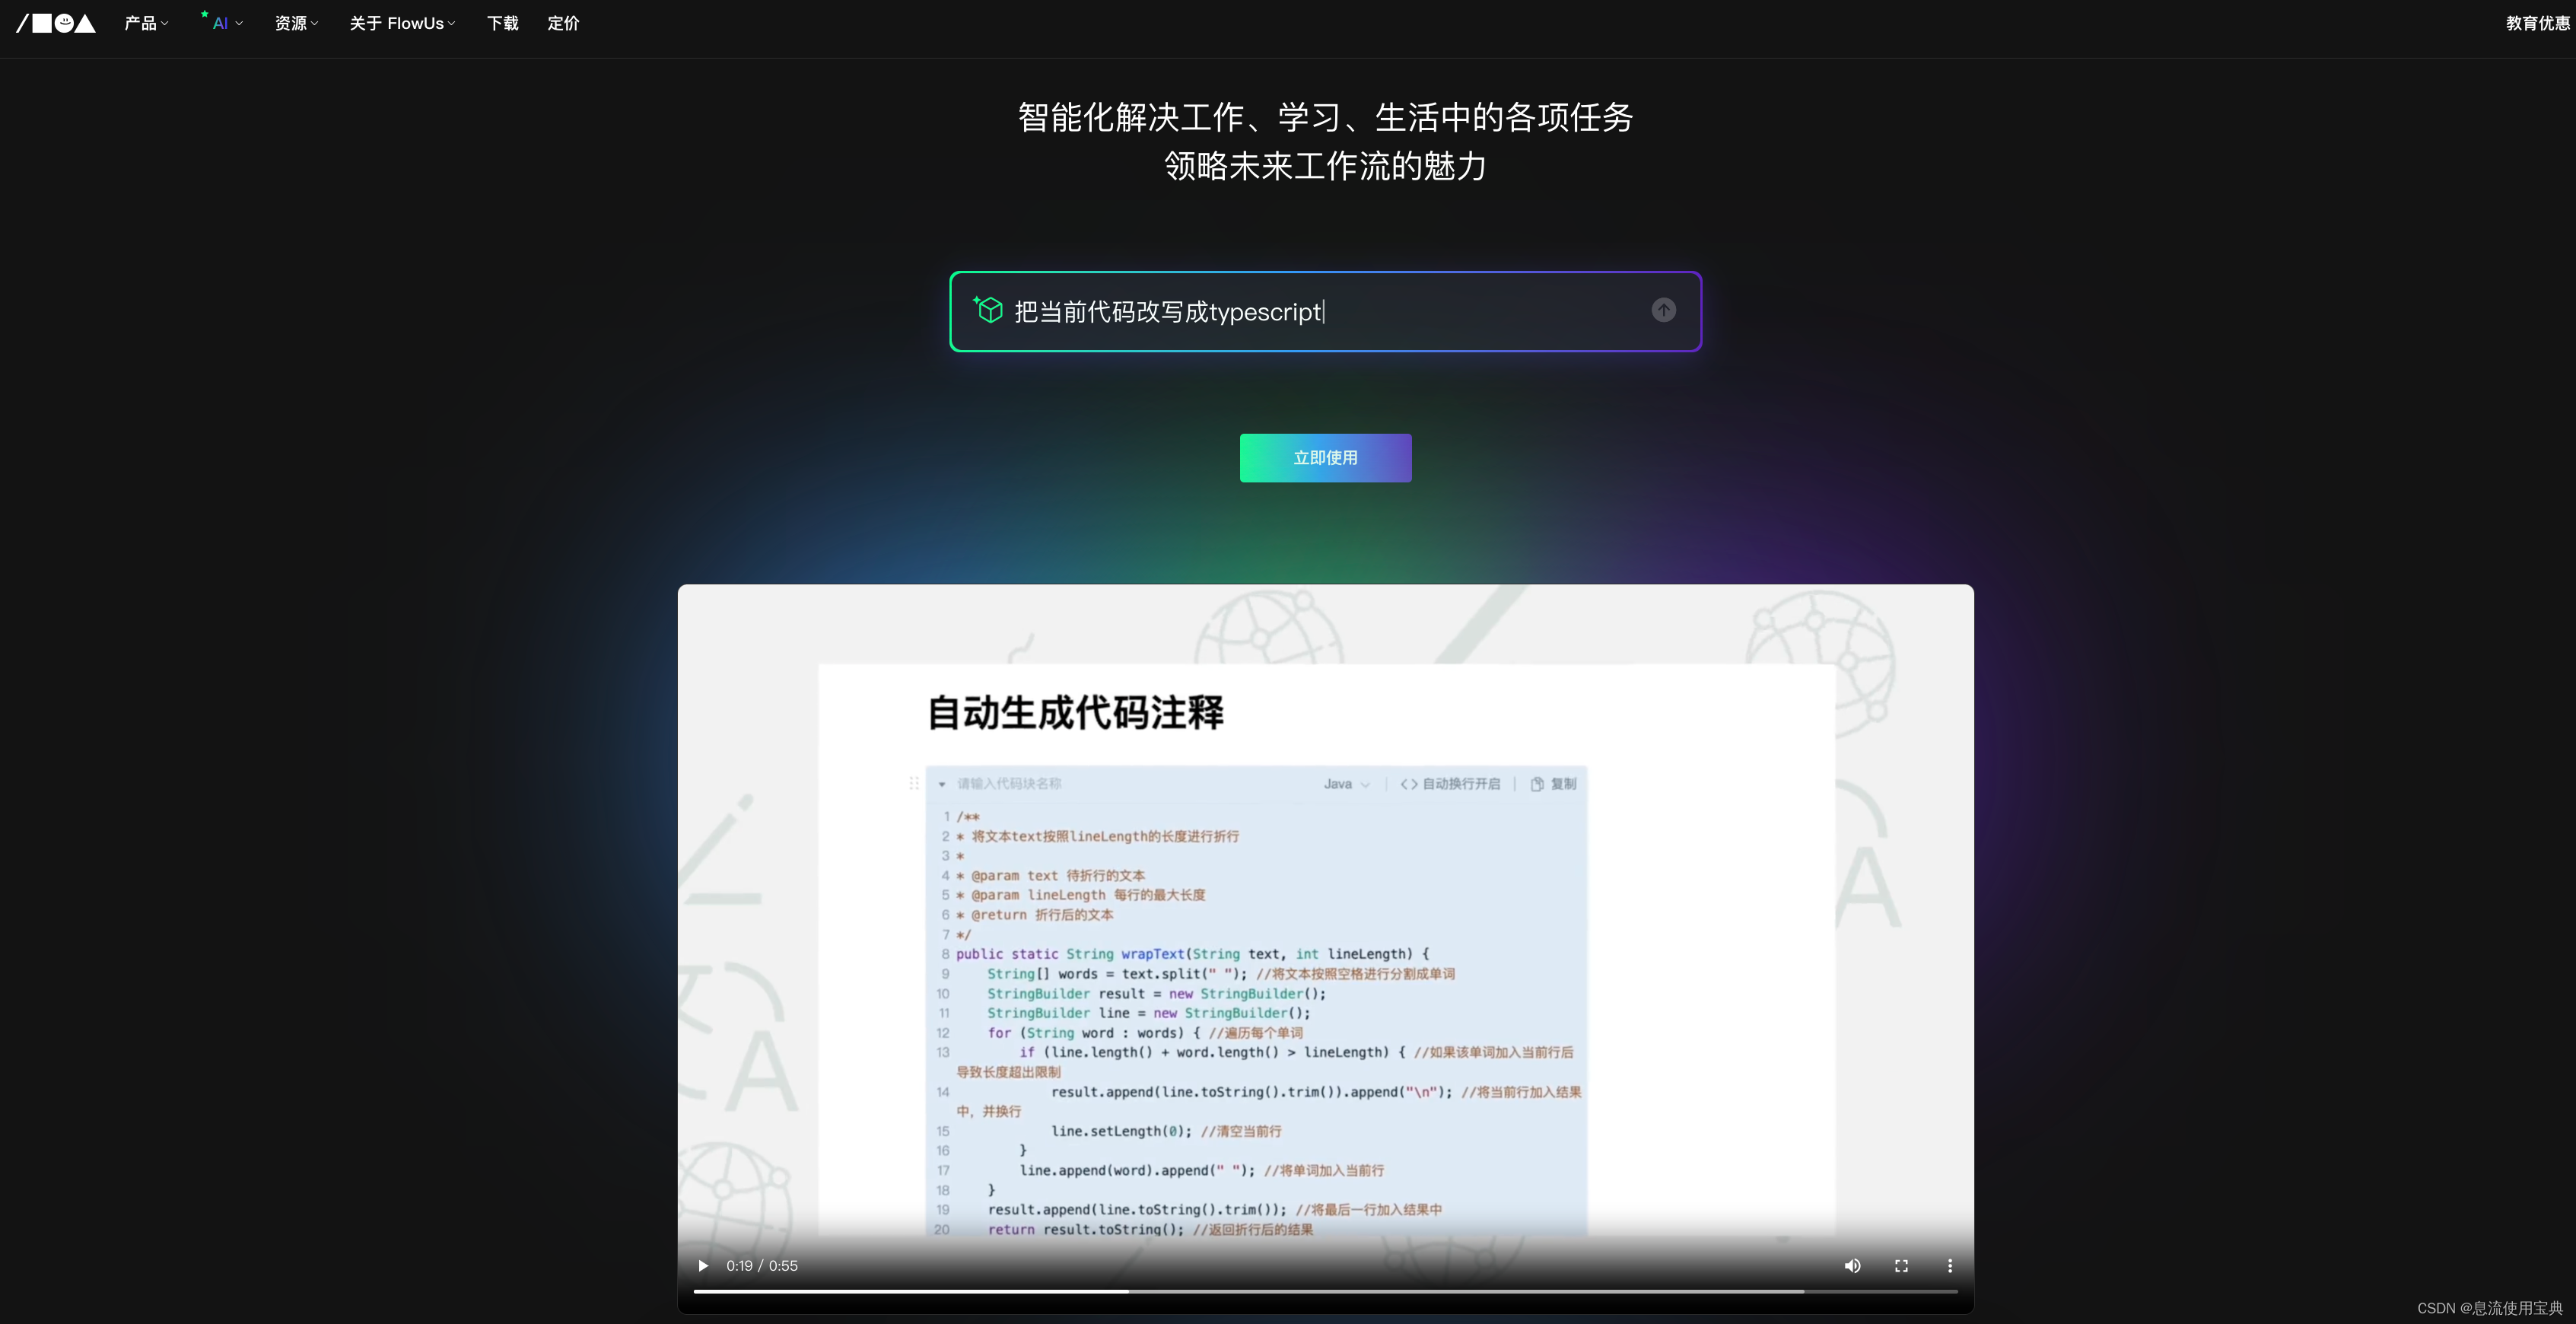Viewport: 2576px width, 1324px height.
Task: Open the 关于 FlowUs menu
Action: pyautogui.click(x=402, y=22)
